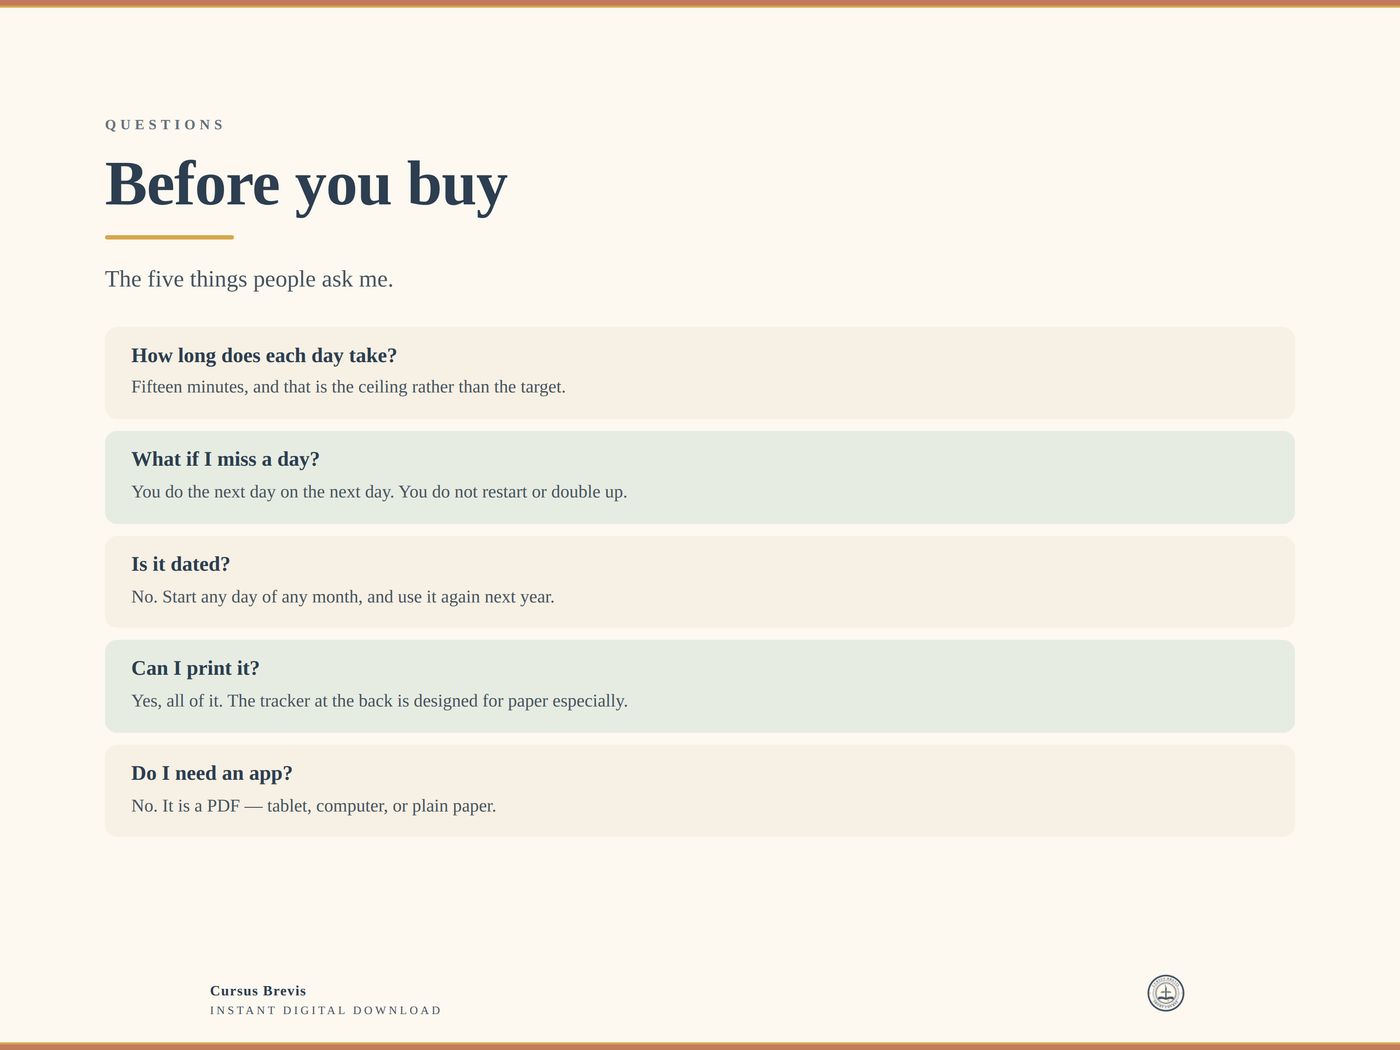The height and width of the screenshot is (1050, 1400).
Task: Click the answer about the tracker designed for paper
Action: point(379,701)
